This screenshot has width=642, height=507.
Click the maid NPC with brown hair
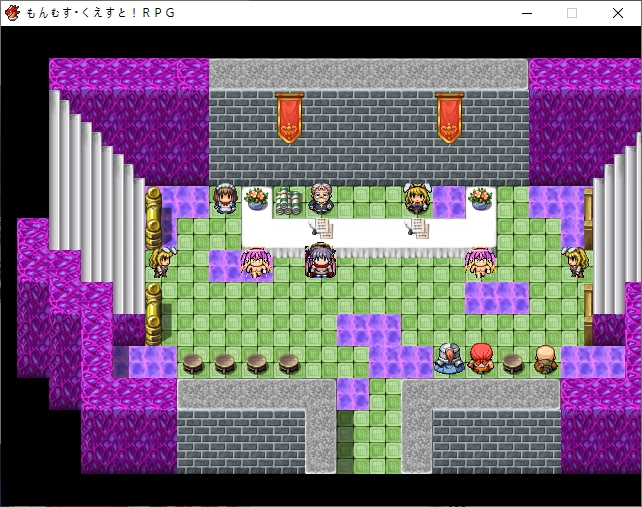[x=225, y=199]
